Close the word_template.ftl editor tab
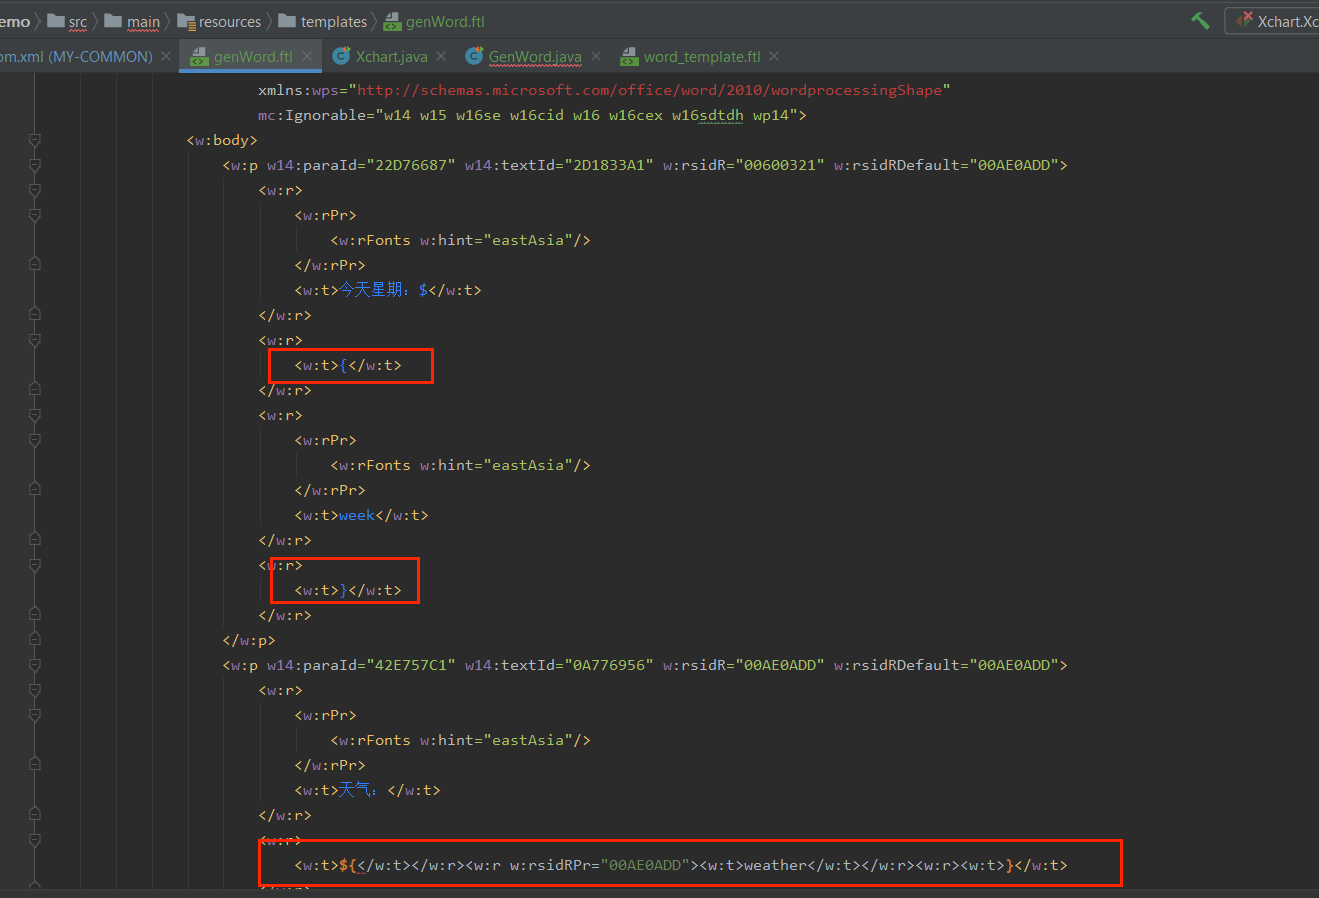This screenshot has height=898, width=1319. [773, 56]
